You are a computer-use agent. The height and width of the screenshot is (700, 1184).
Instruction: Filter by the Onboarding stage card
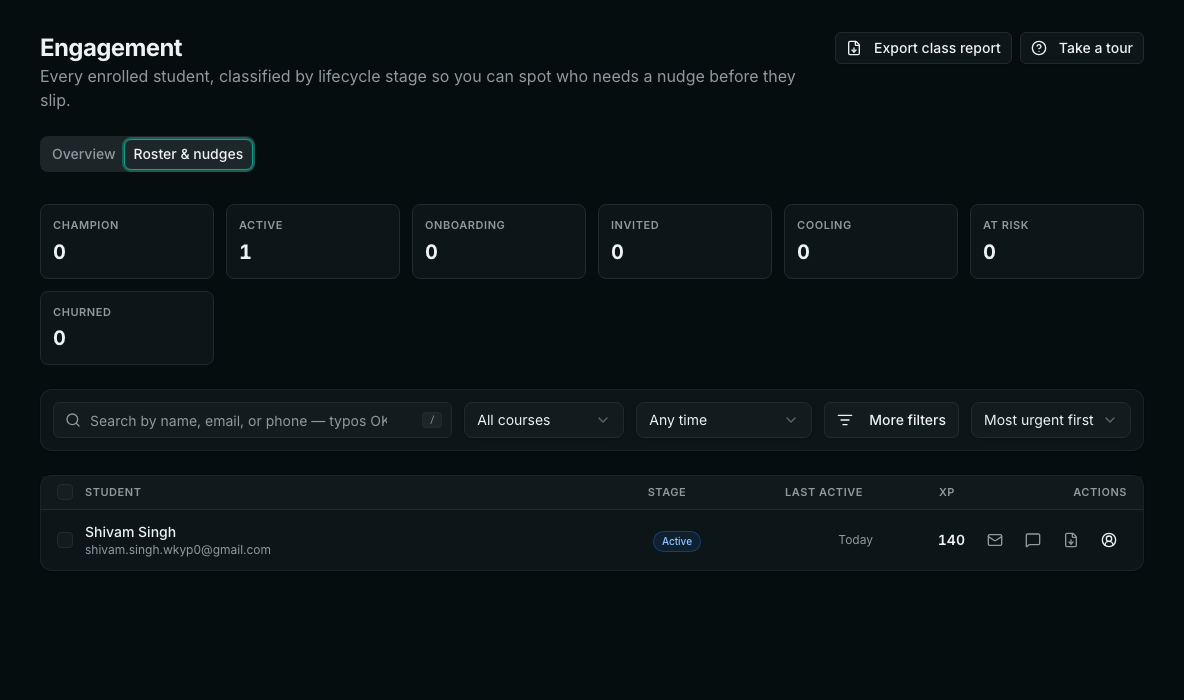coord(498,242)
